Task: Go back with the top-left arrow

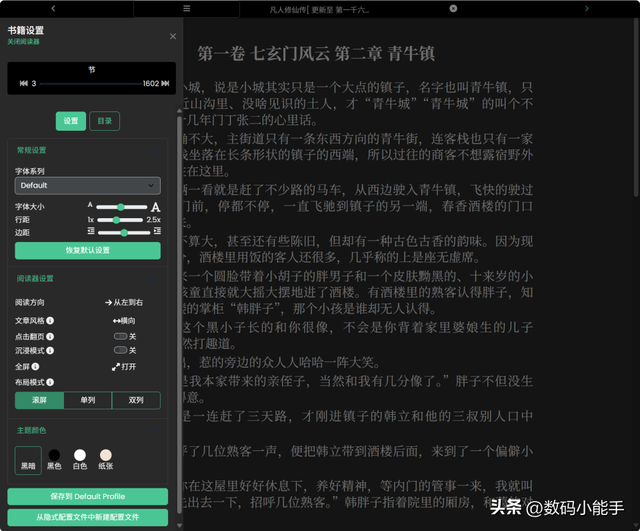Action: coord(53,8)
